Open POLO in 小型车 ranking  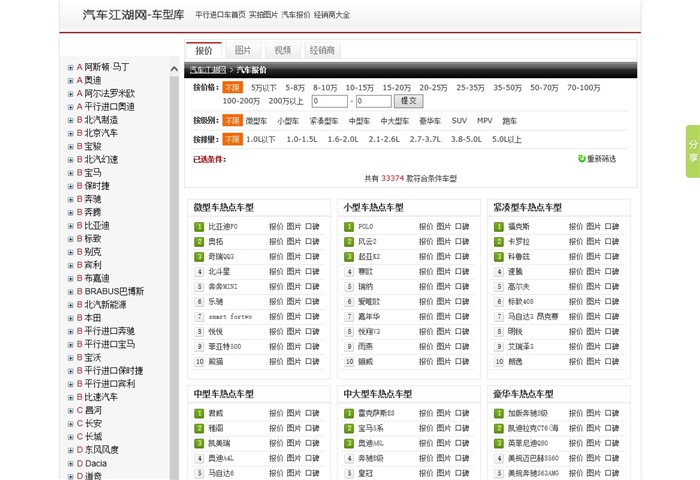pos(366,227)
